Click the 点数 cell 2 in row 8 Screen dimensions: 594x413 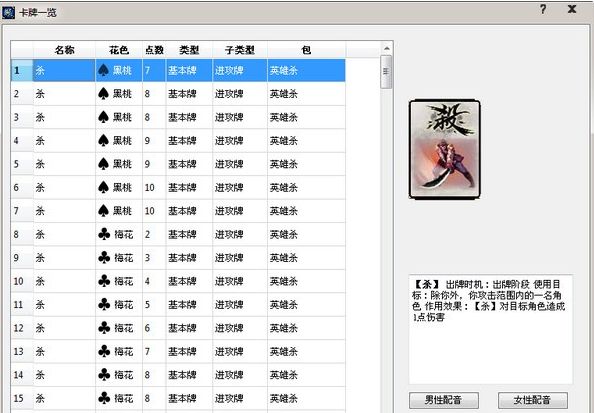[x=154, y=235]
